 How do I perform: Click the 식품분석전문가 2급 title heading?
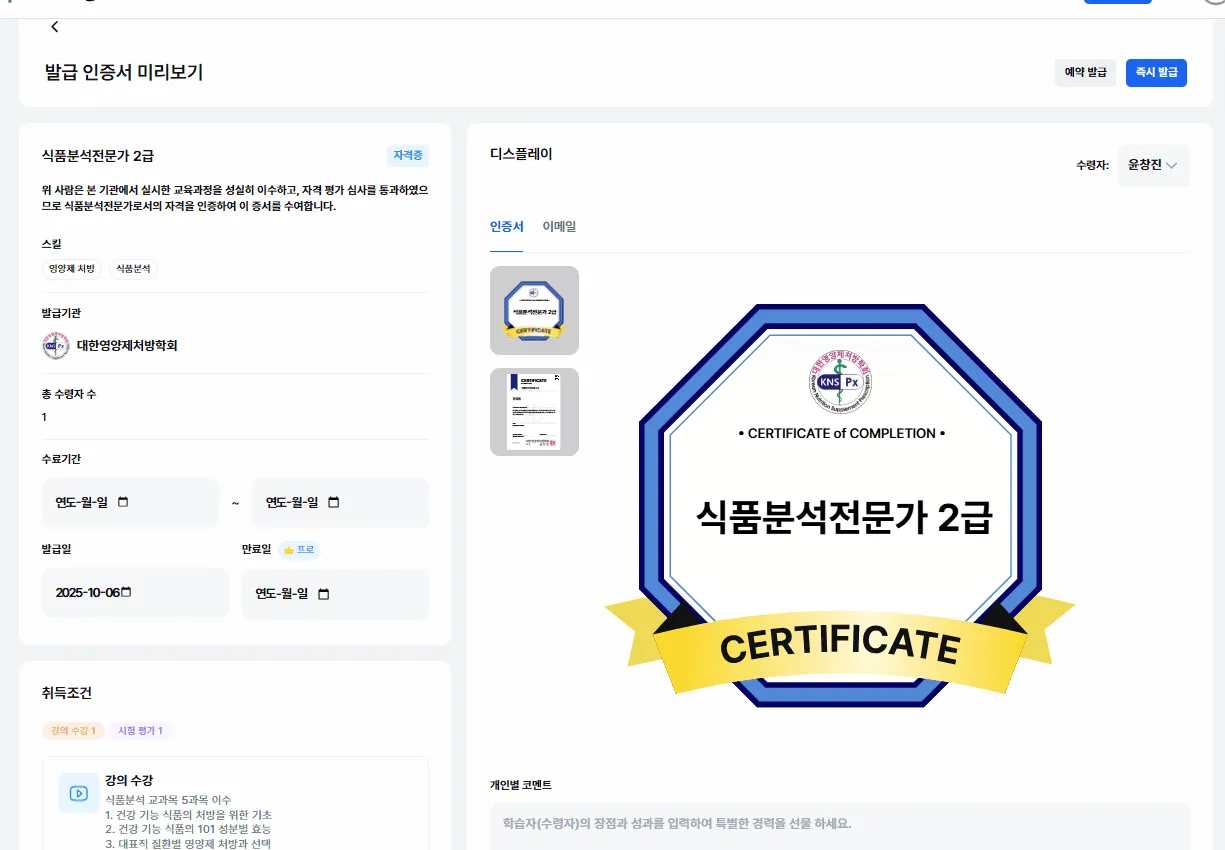(x=98, y=156)
